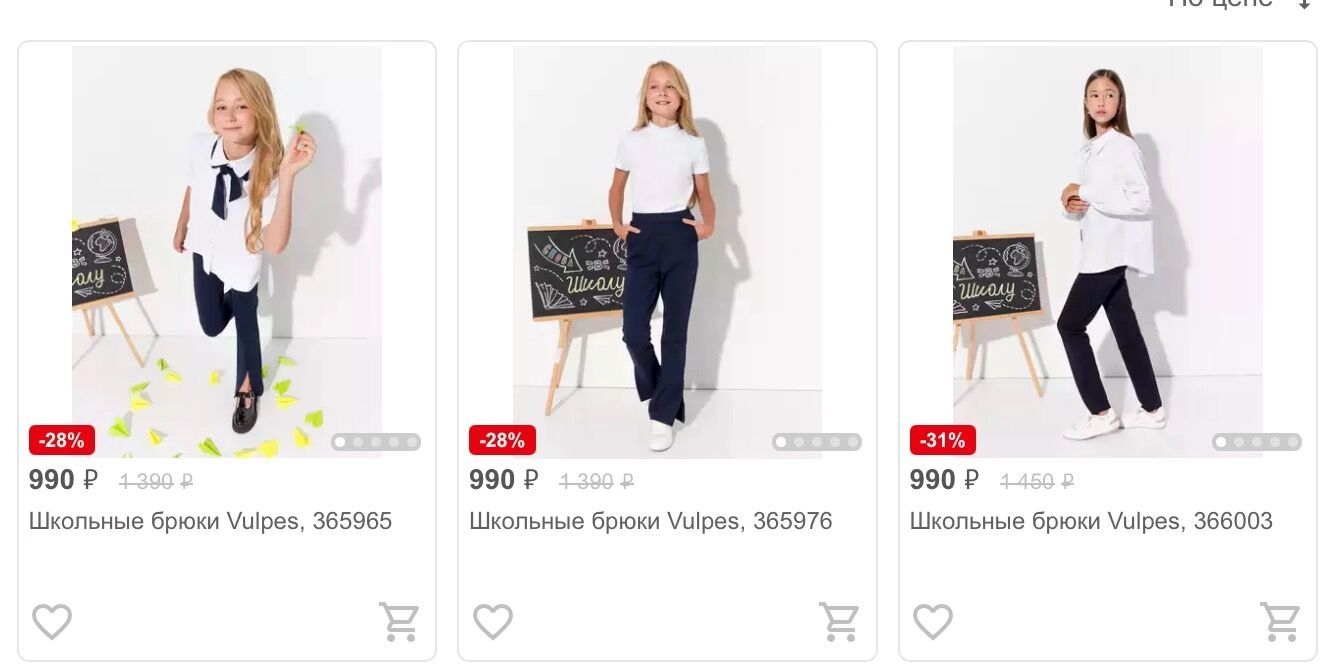The height and width of the screenshot is (672, 1326).
Task: Open the Vulpes 365965 trousers link
Action: (x=210, y=521)
